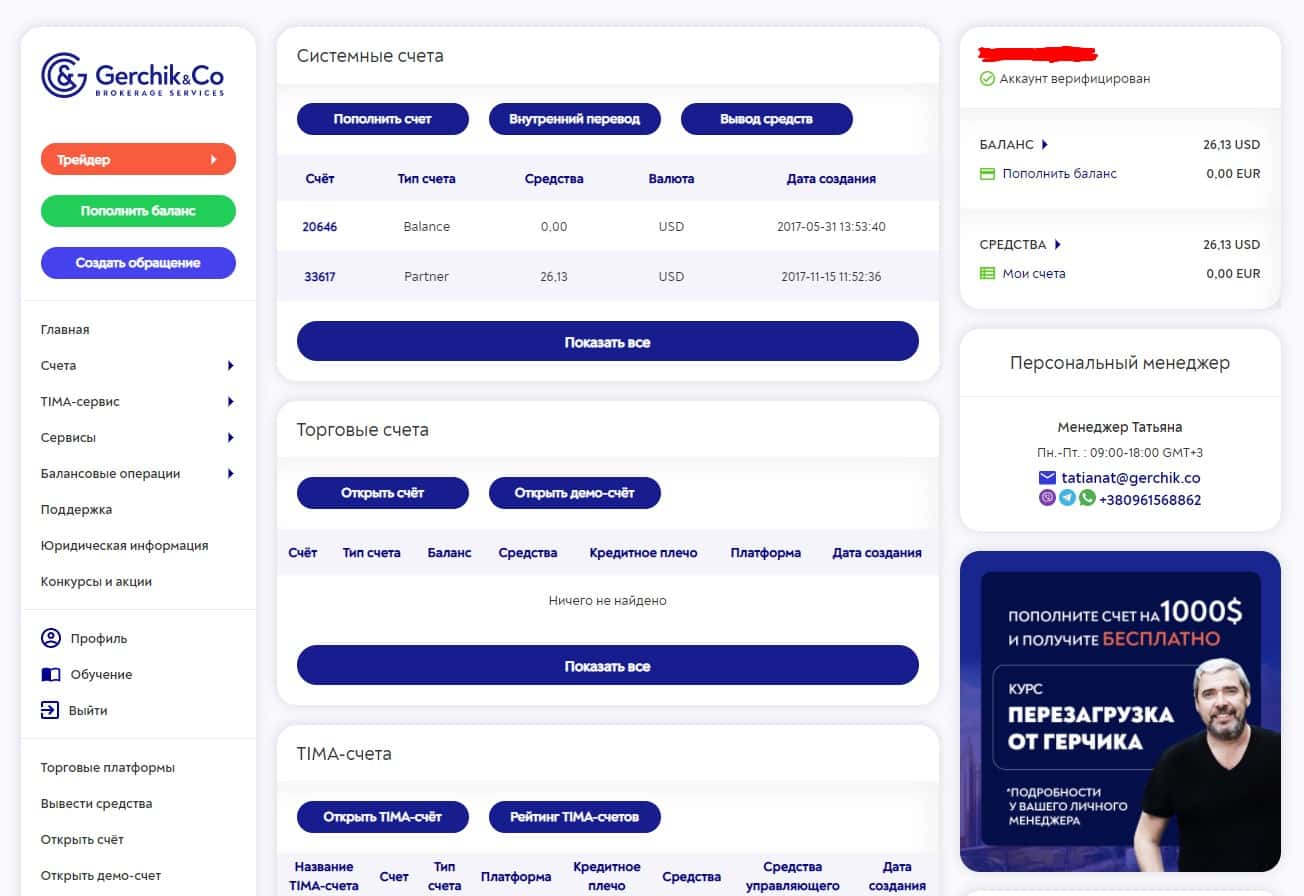This screenshot has height=896, width=1304.
Task: Click the Внутренний перевод button
Action: click(575, 119)
